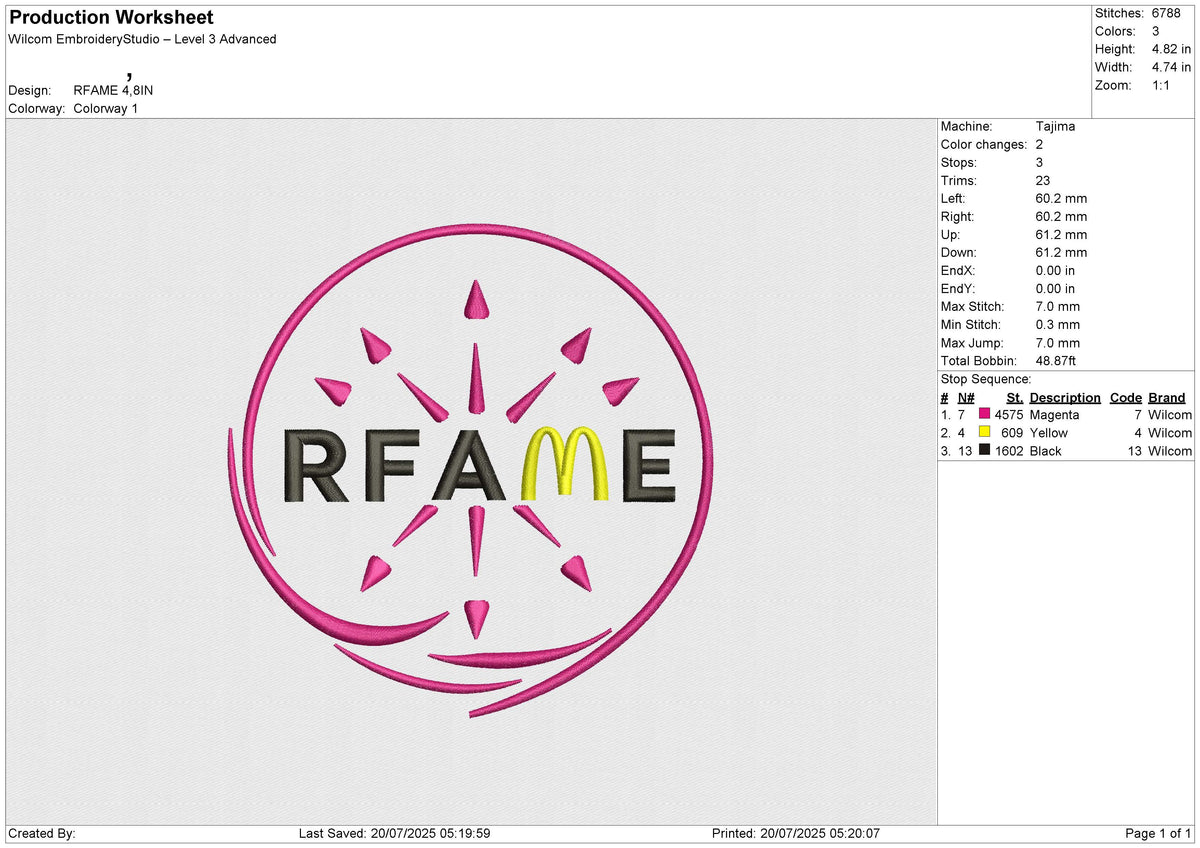Click the Wilcom brand in the Black row

[1170, 451]
